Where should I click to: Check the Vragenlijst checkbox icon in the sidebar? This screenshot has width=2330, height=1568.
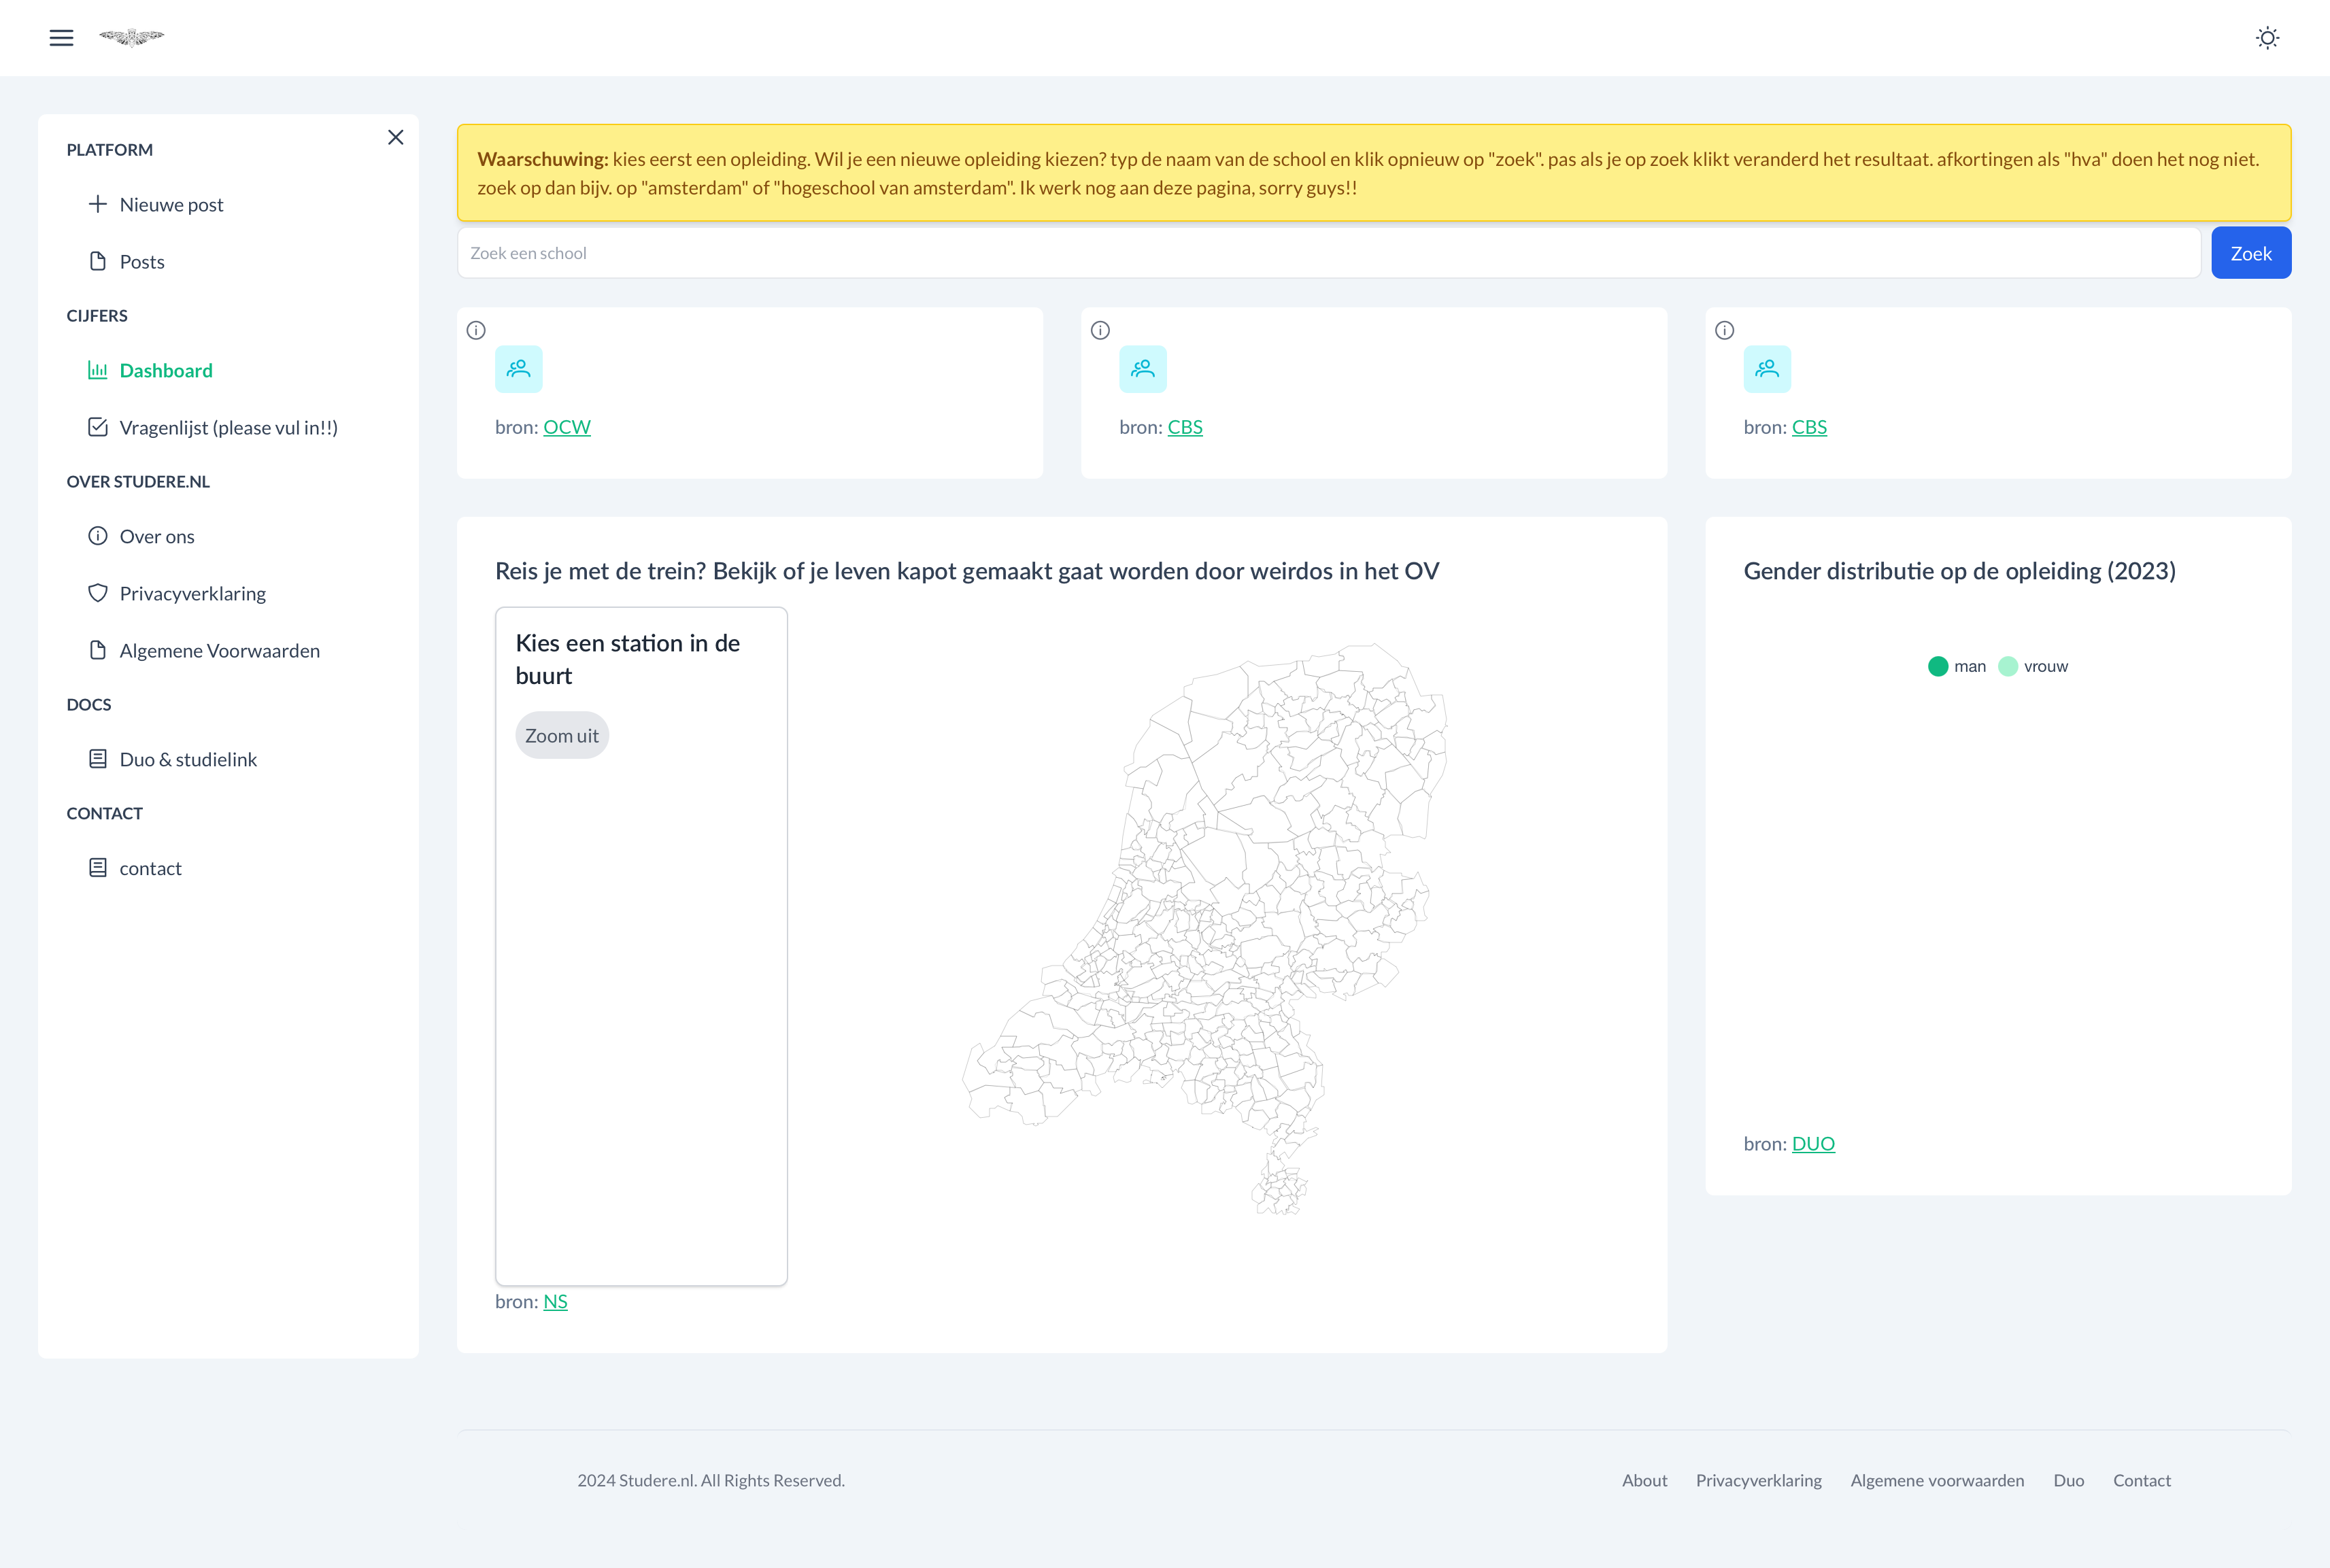click(x=98, y=427)
